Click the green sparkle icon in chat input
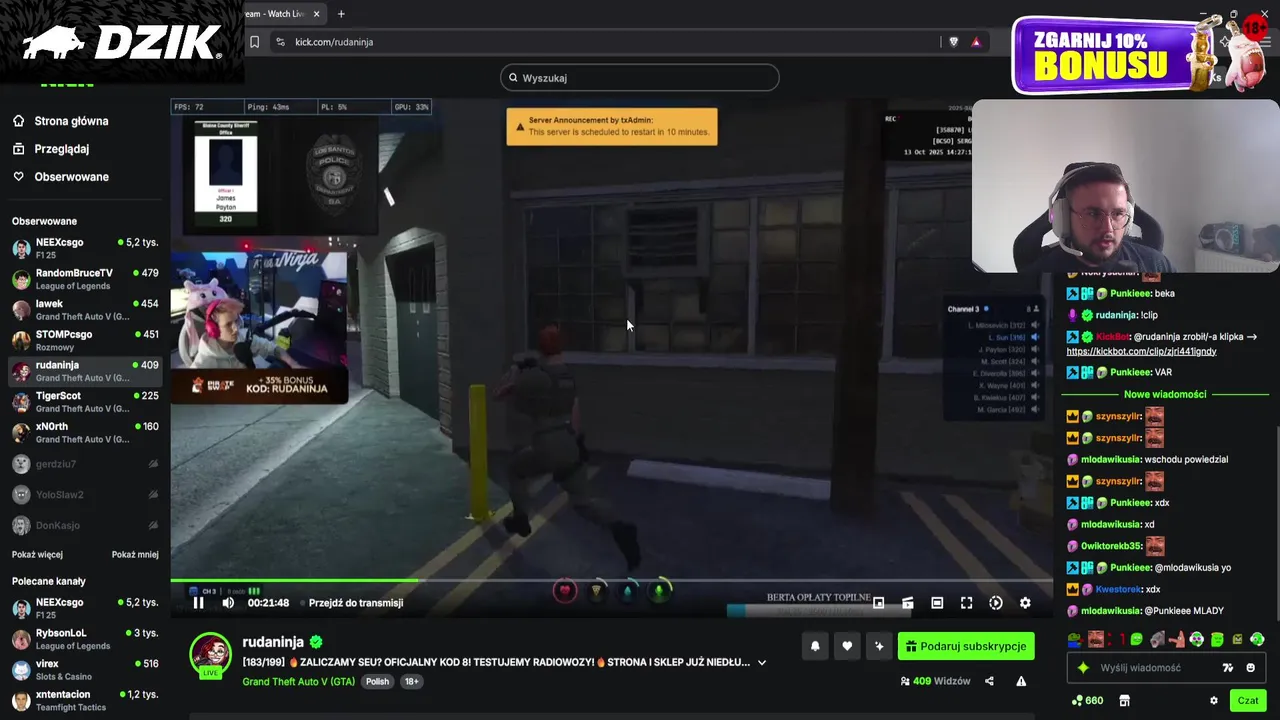The image size is (1280, 720). tap(1083, 668)
